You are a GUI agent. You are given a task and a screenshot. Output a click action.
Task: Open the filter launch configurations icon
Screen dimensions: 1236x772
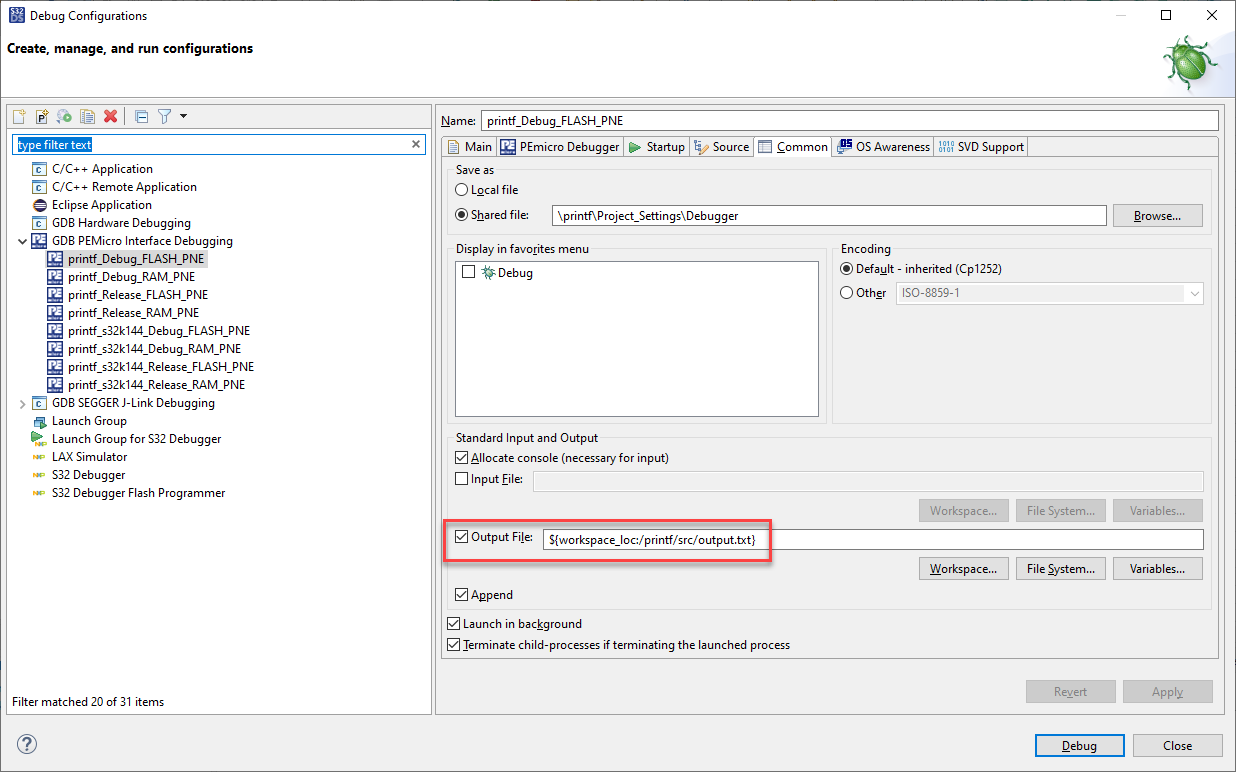click(x=164, y=116)
